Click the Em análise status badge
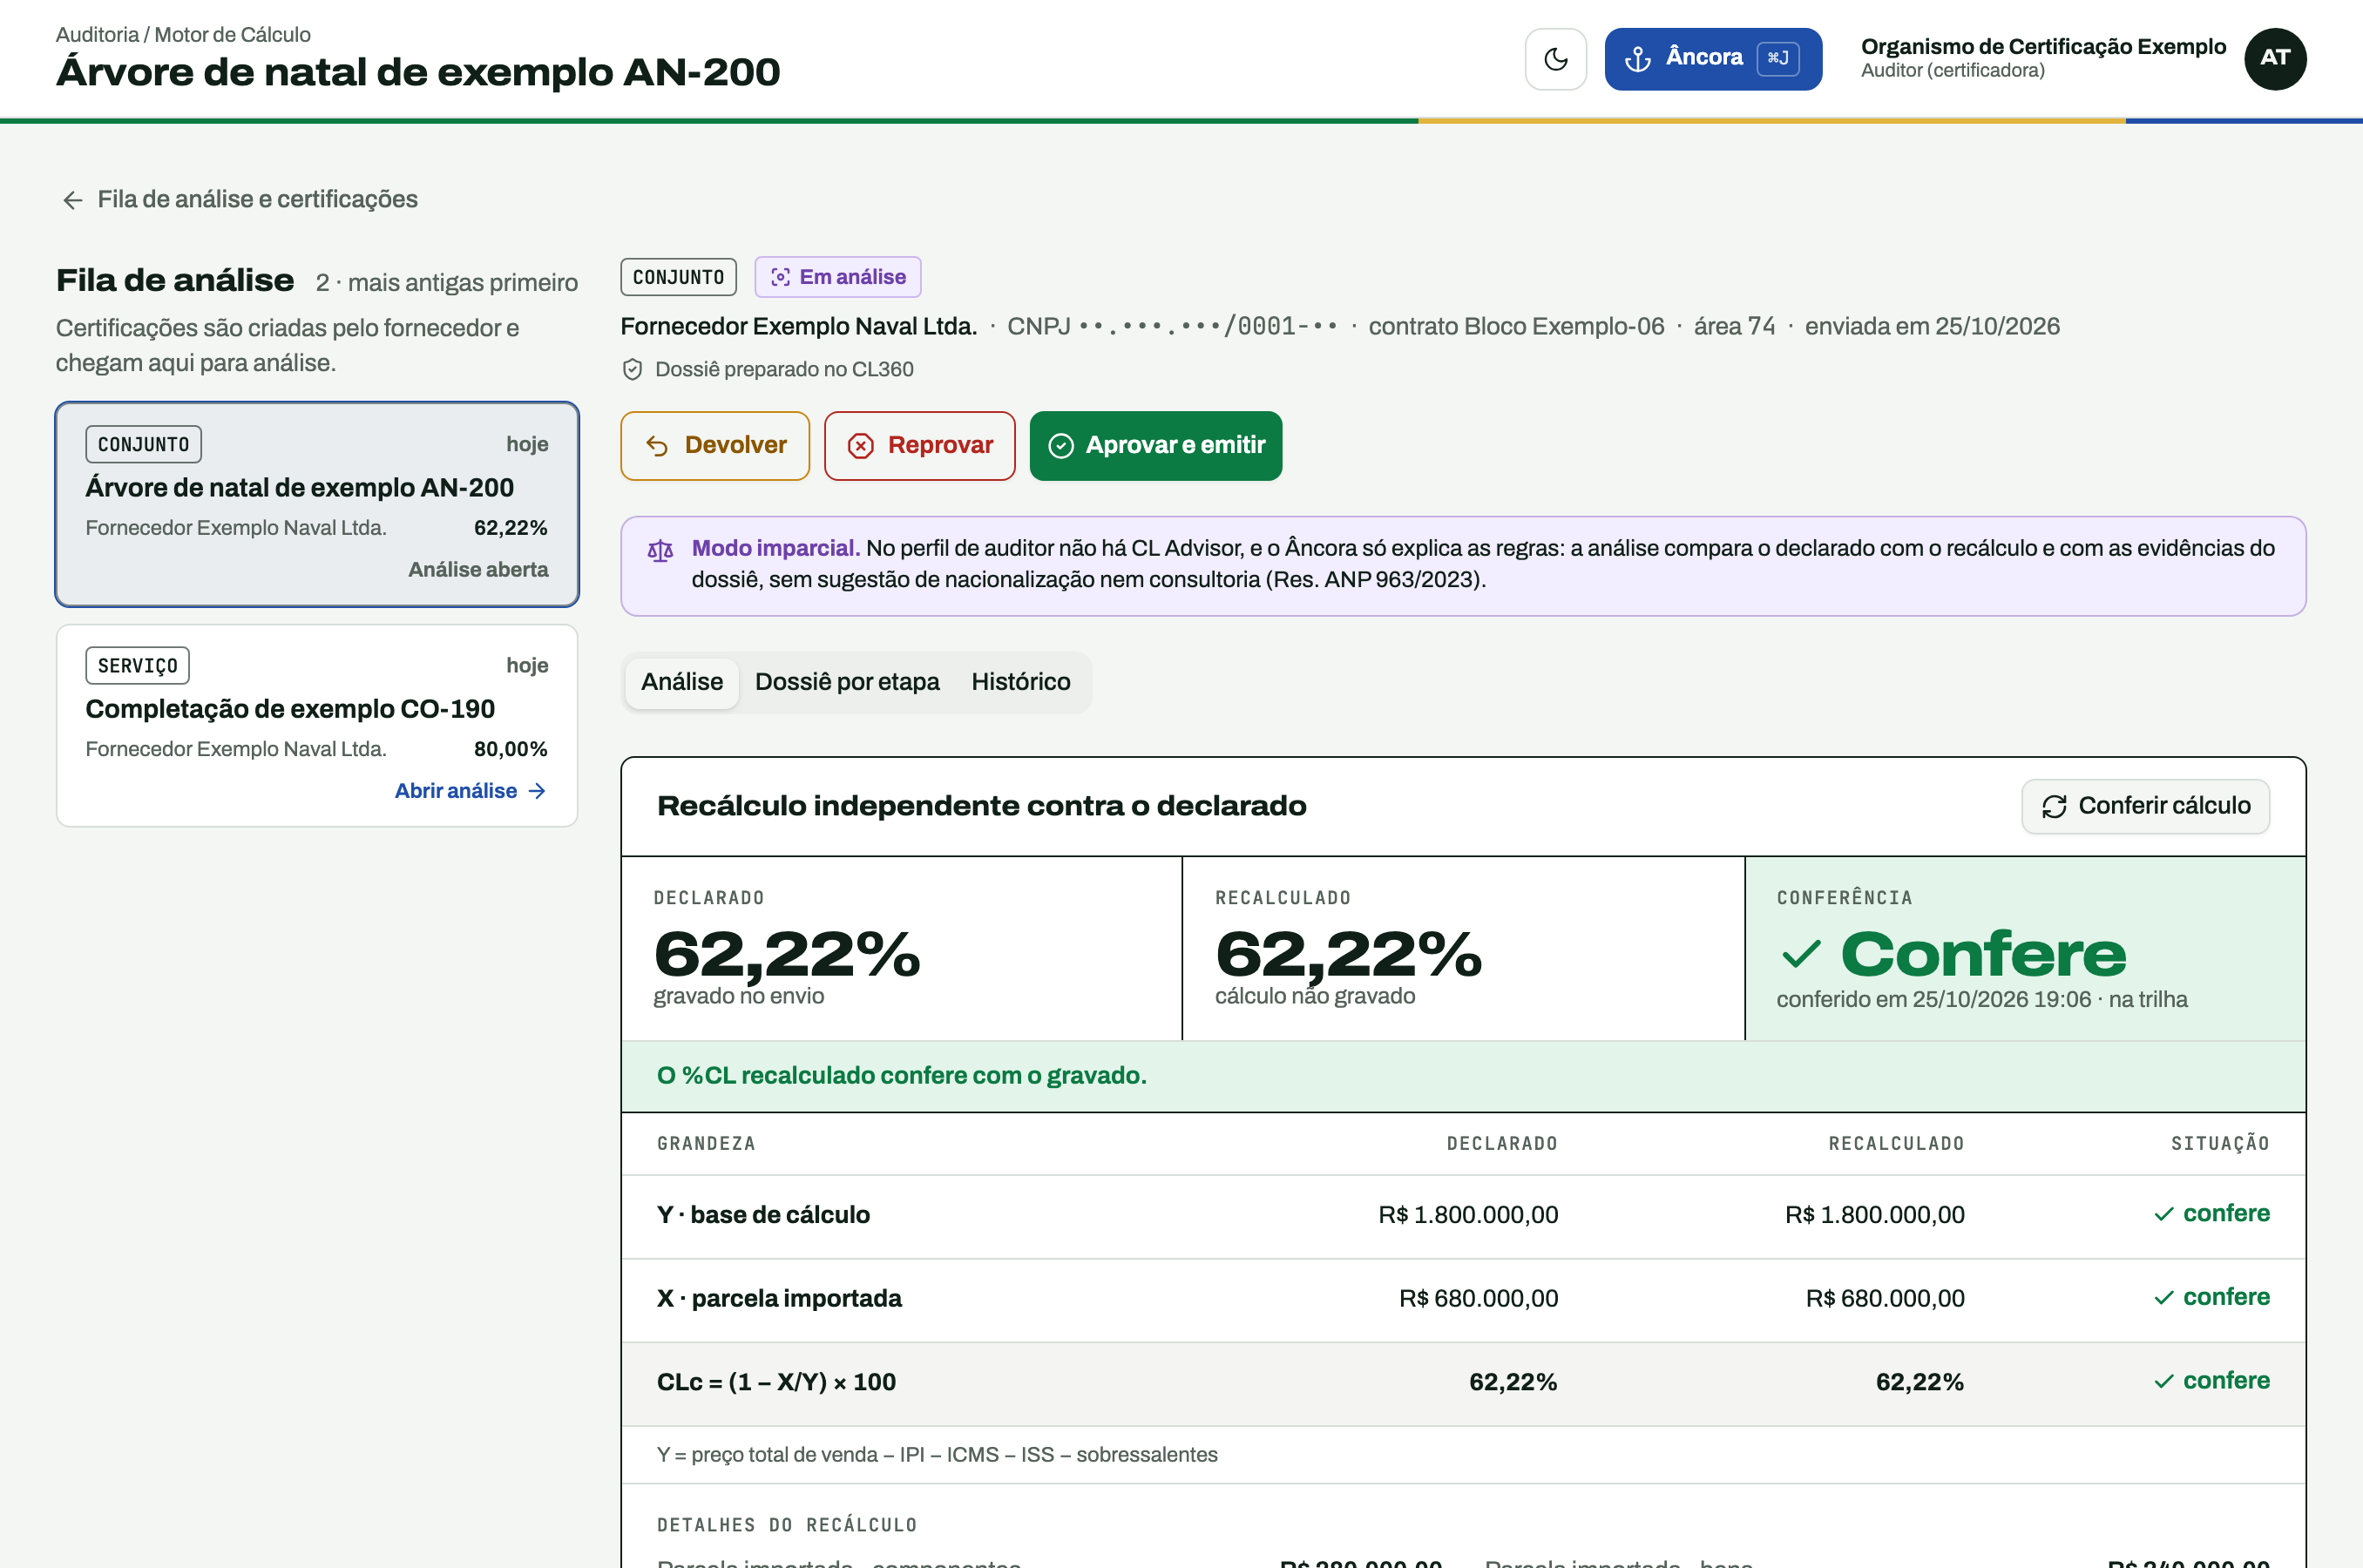Viewport: 2363px width, 1568px height. click(838, 277)
